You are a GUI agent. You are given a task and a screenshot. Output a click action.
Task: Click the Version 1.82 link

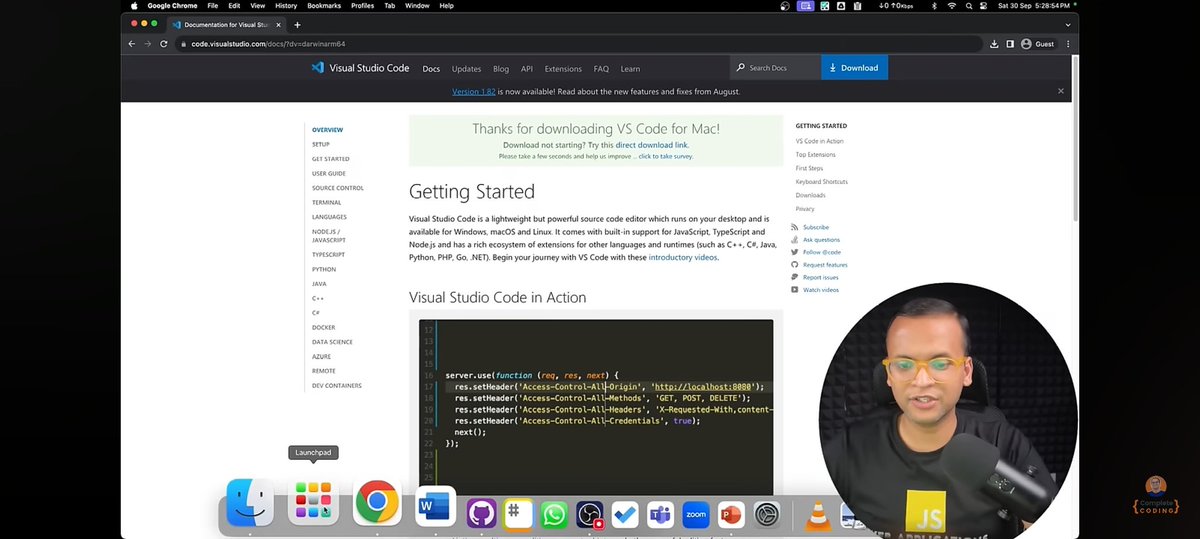pos(473,91)
